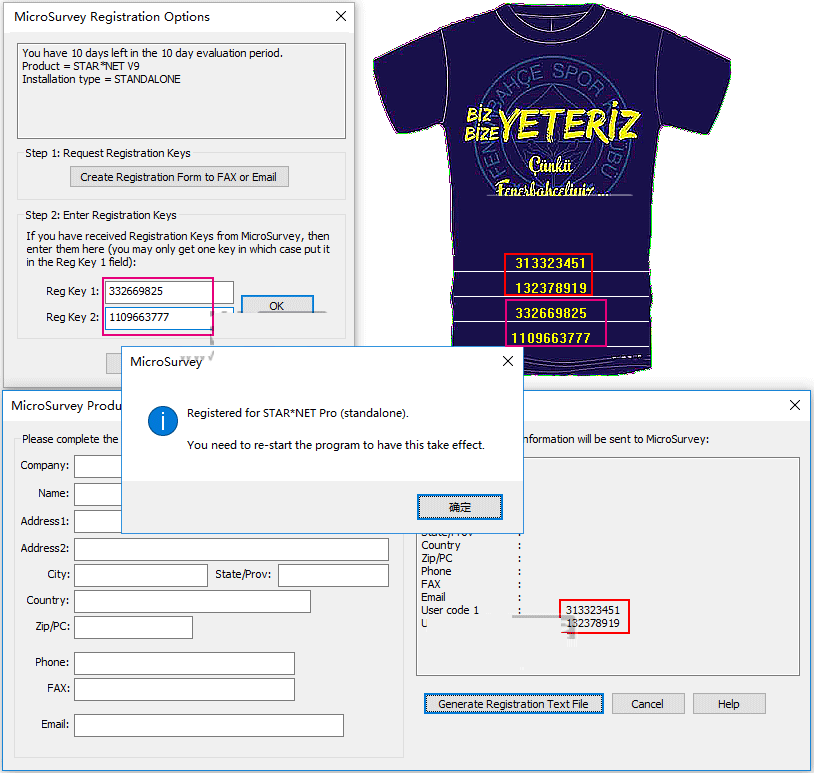
Task: Confirm the message with the 确定 button
Action: tap(460, 507)
